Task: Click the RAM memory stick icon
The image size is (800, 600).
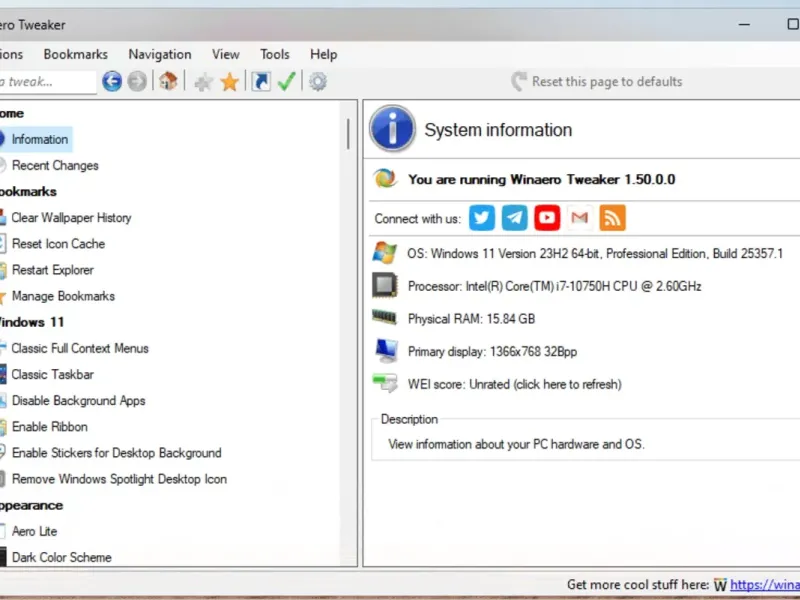Action: 385,317
